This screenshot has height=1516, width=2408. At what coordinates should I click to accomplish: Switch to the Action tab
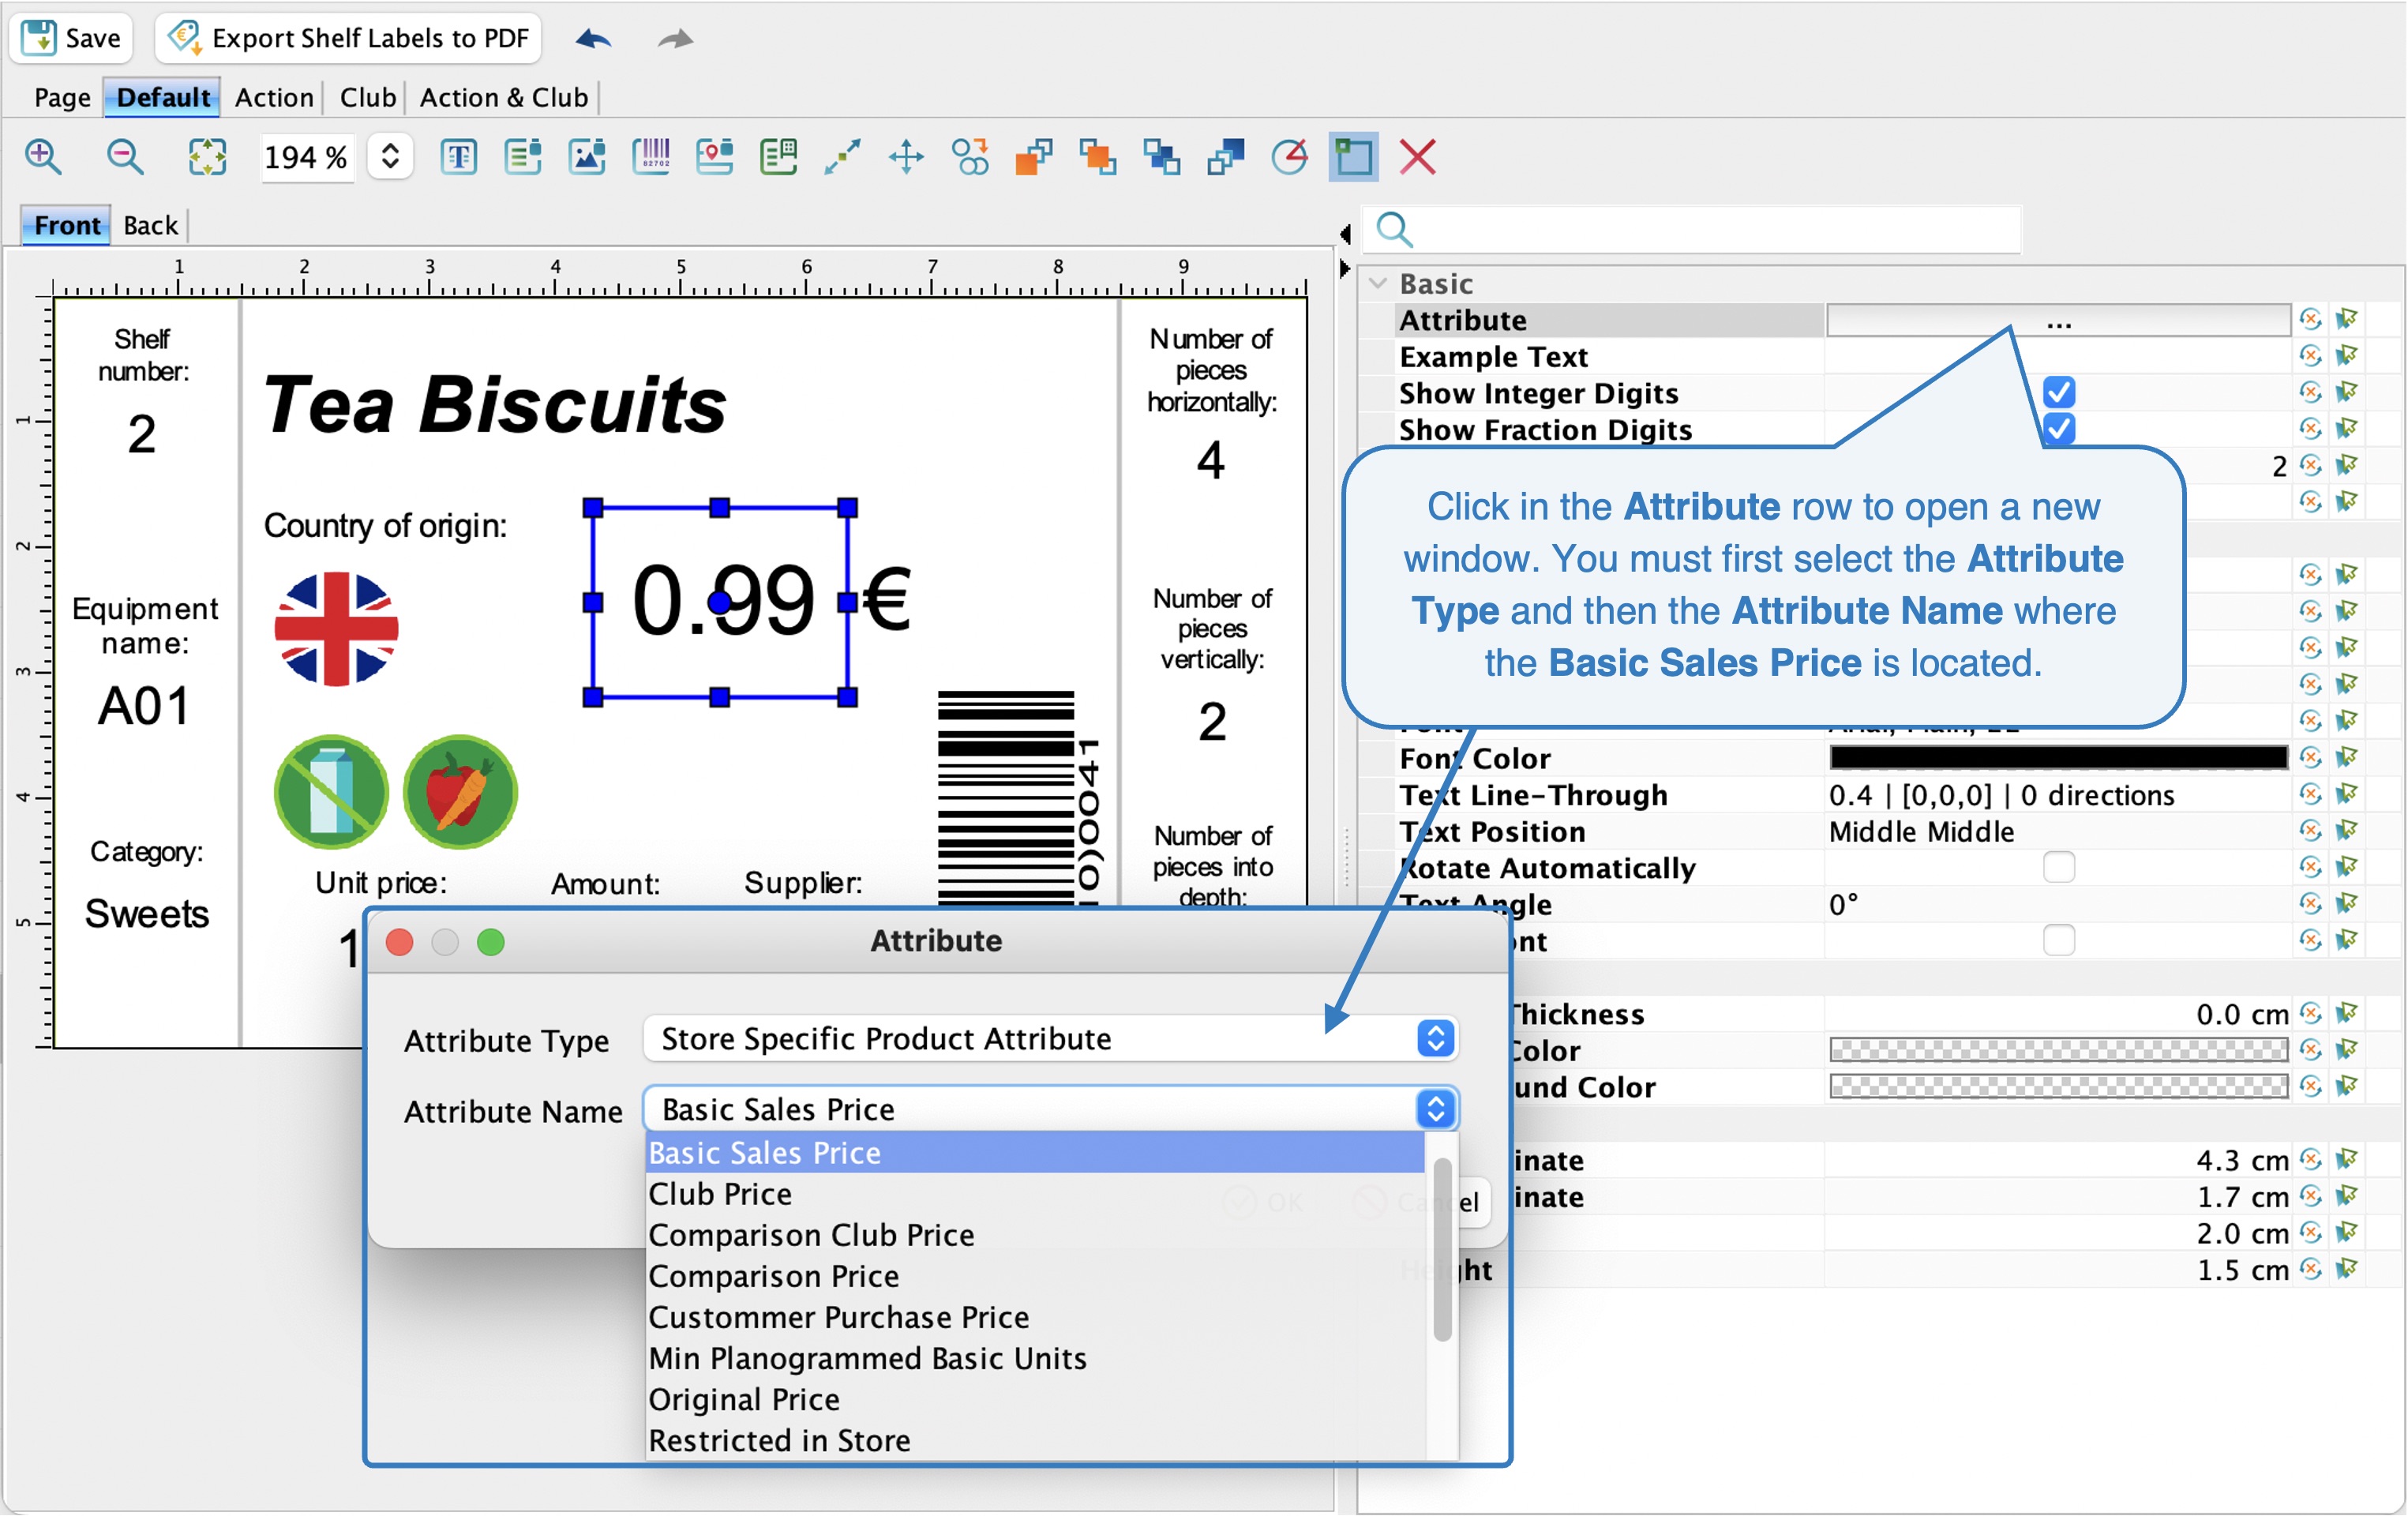274,97
